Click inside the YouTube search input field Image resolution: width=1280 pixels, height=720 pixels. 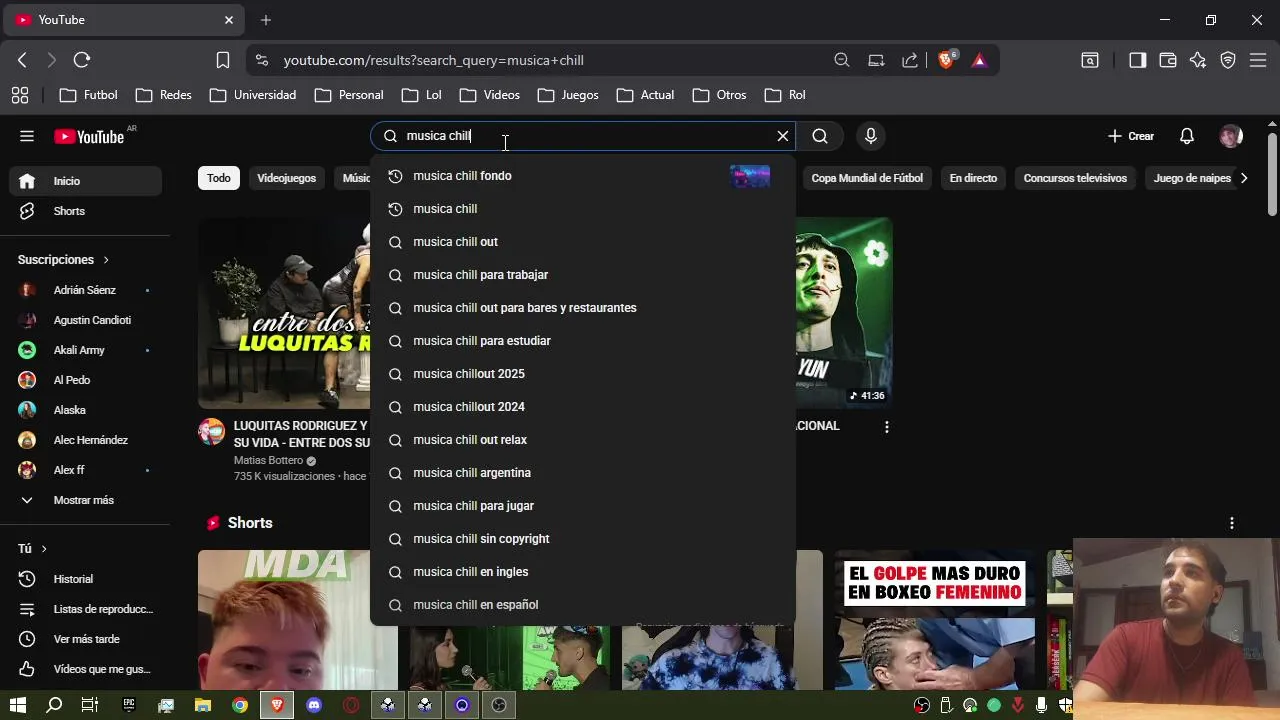coord(585,136)
